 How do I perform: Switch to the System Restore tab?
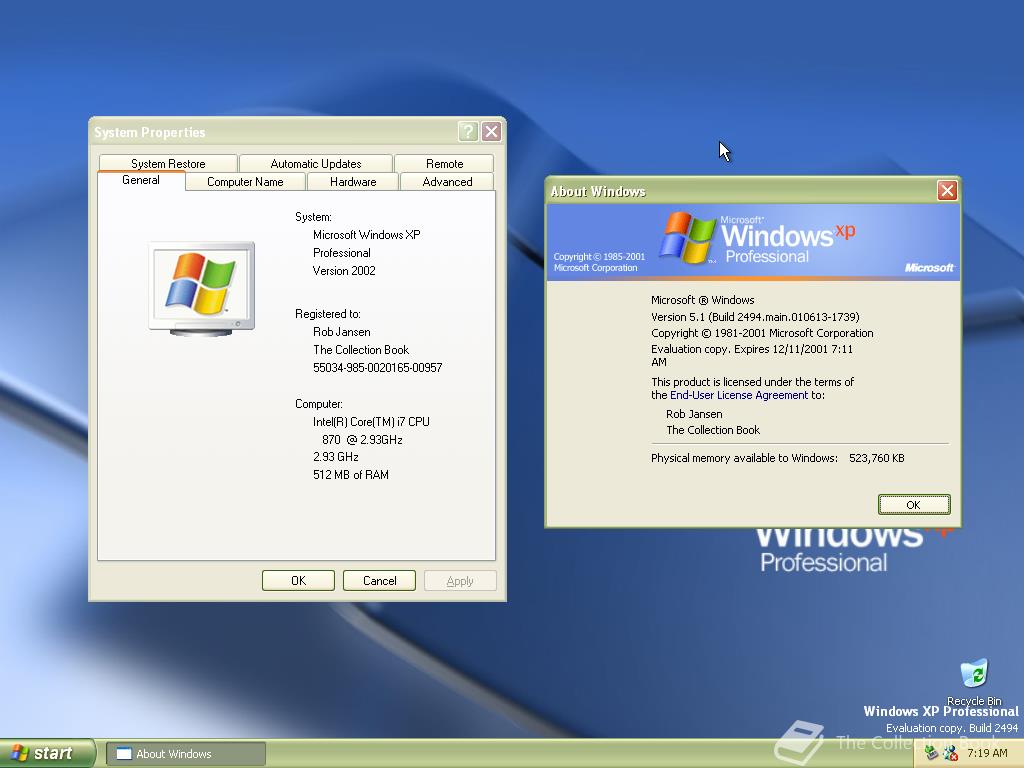[x=168, y=163]
